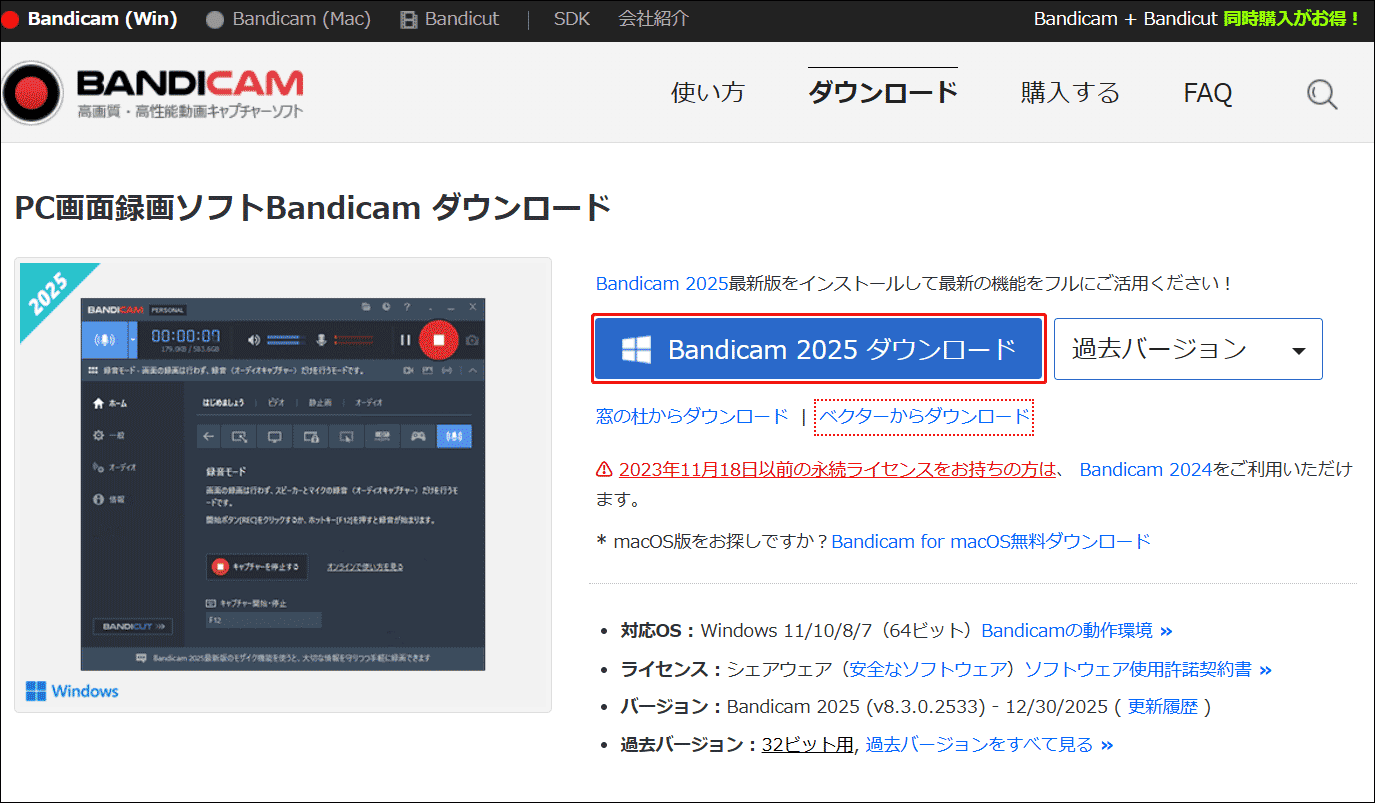Open the Bandicam 2025 text link

tap(662, 284)
